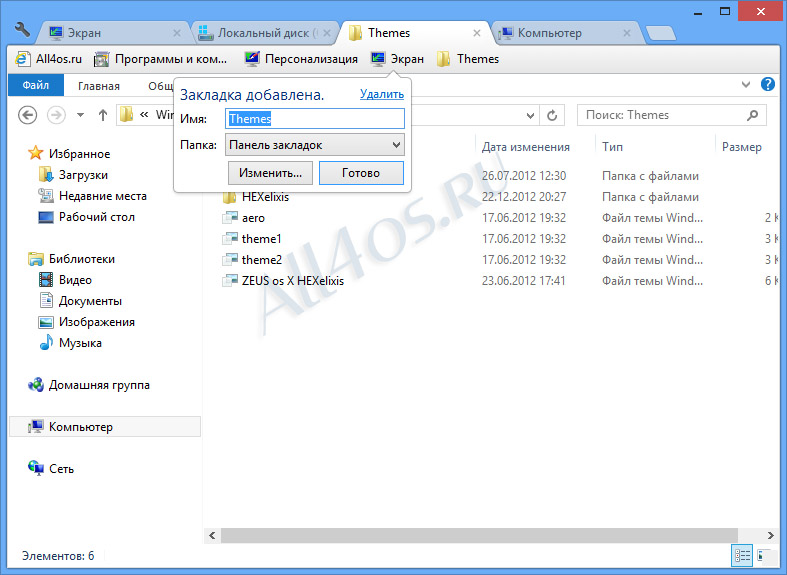Expand the ribbon chevron
The image size is (787, 575).
click(746, 85)
